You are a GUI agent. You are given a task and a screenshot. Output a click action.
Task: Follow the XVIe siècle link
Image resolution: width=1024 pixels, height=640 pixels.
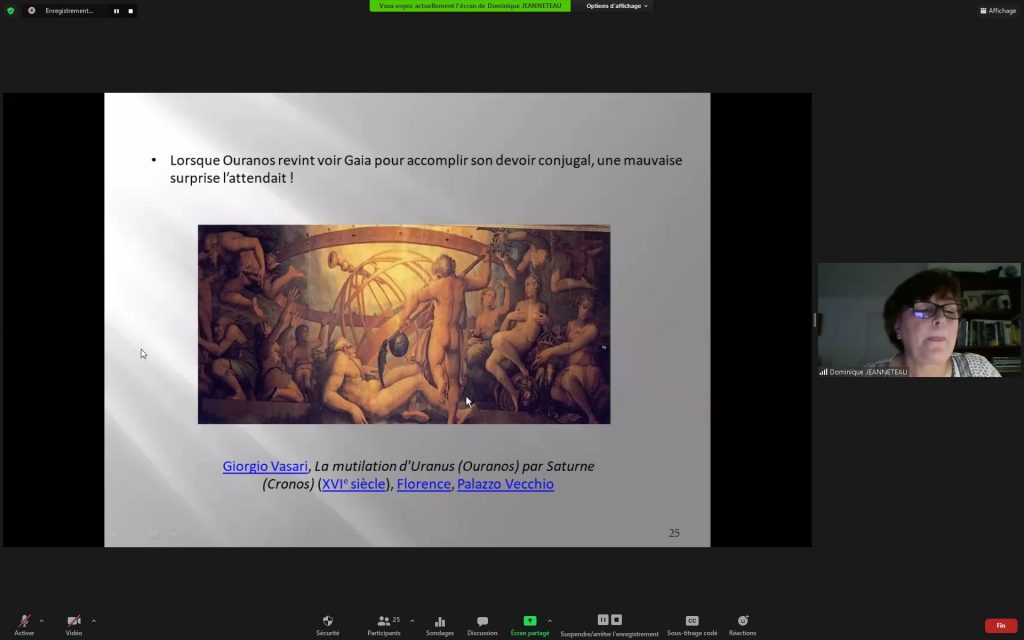353,484
